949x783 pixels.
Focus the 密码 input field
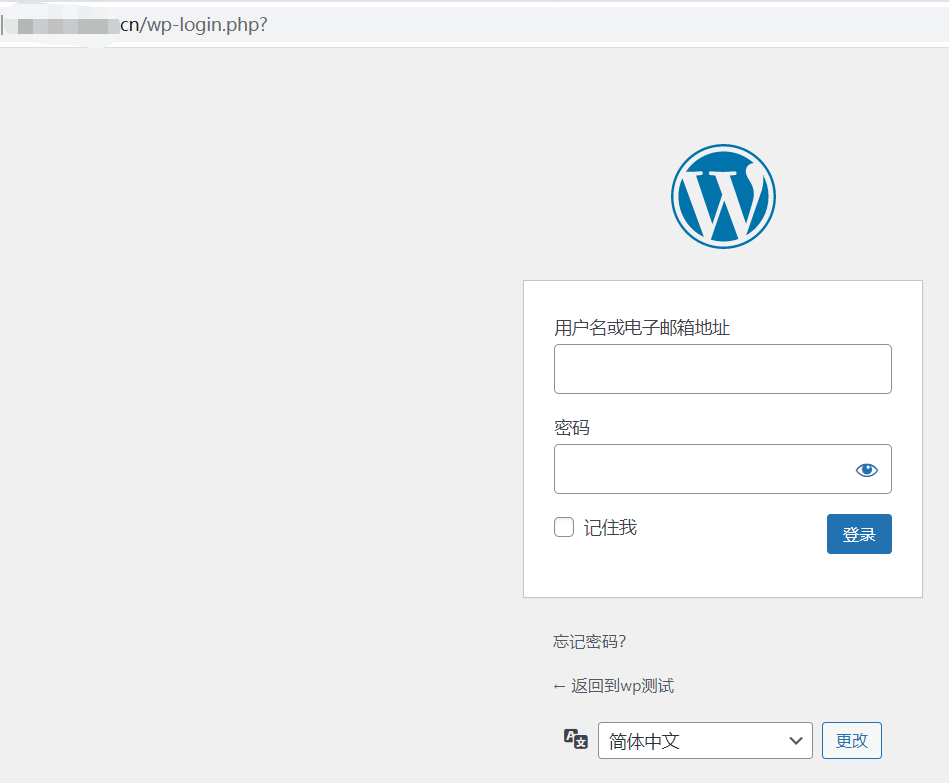click(x=723, y=469)
